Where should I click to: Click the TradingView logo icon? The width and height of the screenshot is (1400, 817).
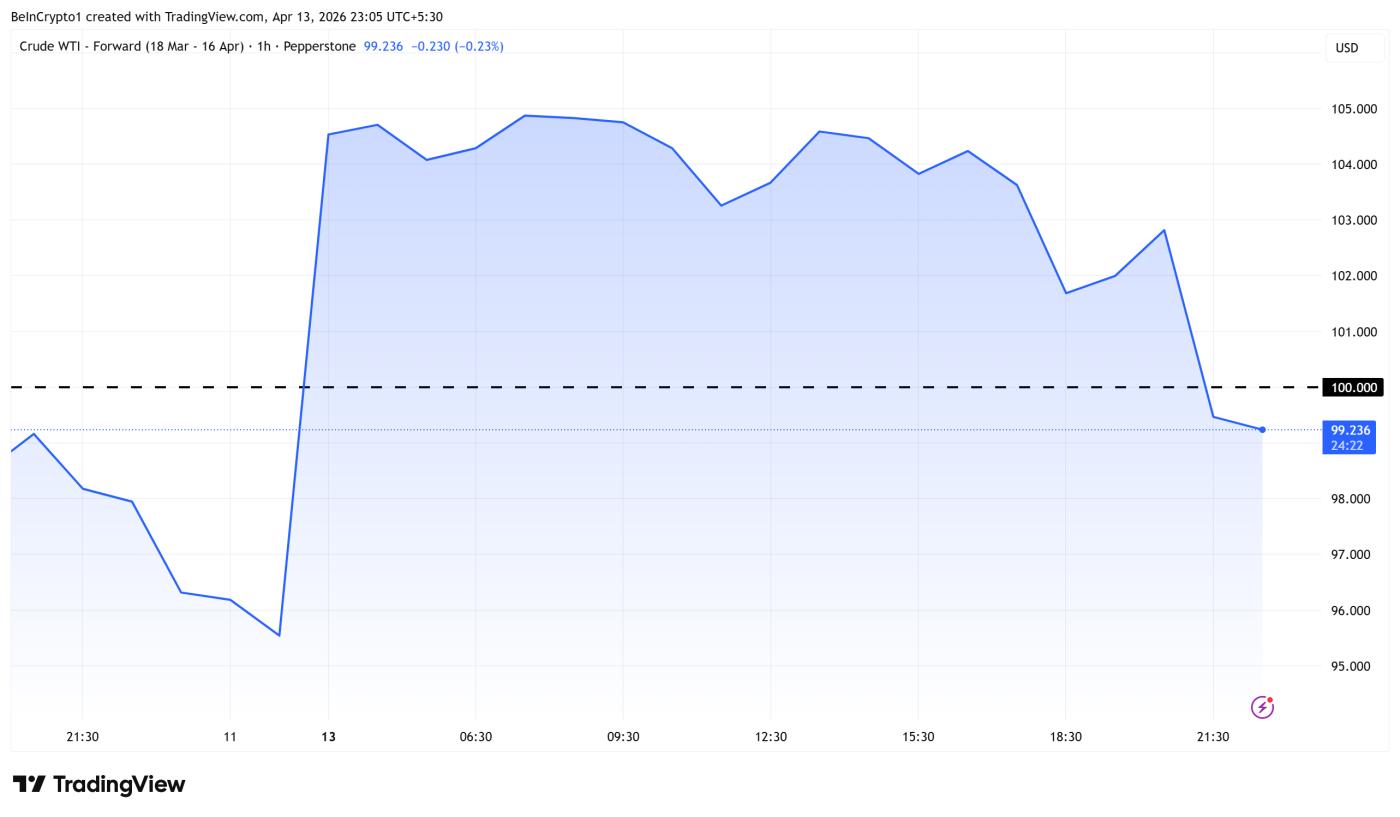tap(28, 784)
